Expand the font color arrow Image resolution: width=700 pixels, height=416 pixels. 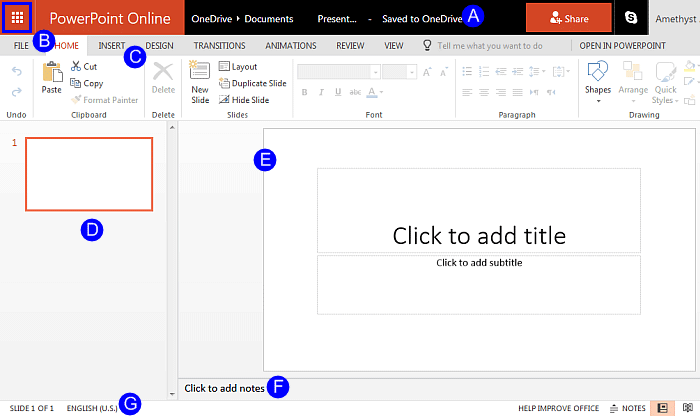381,92
